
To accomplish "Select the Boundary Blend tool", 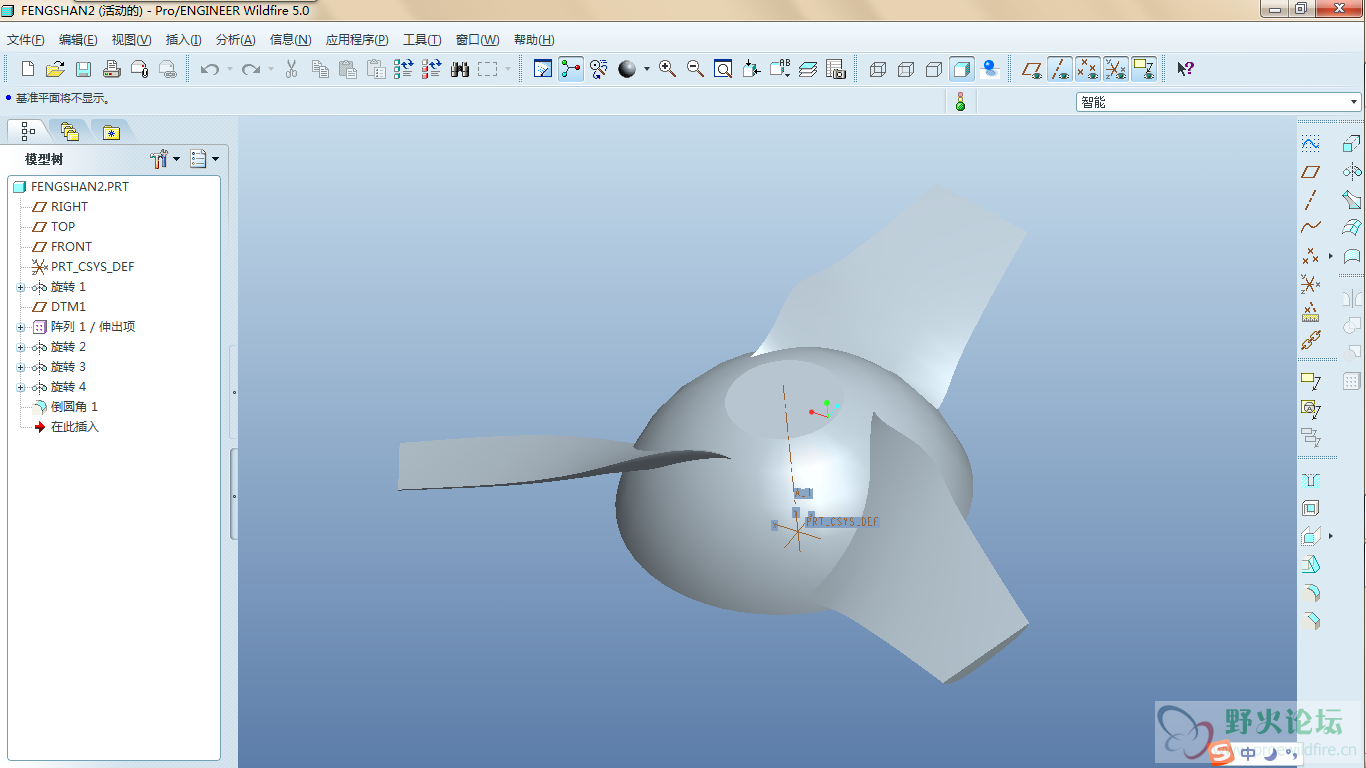I will (1352, 228).
